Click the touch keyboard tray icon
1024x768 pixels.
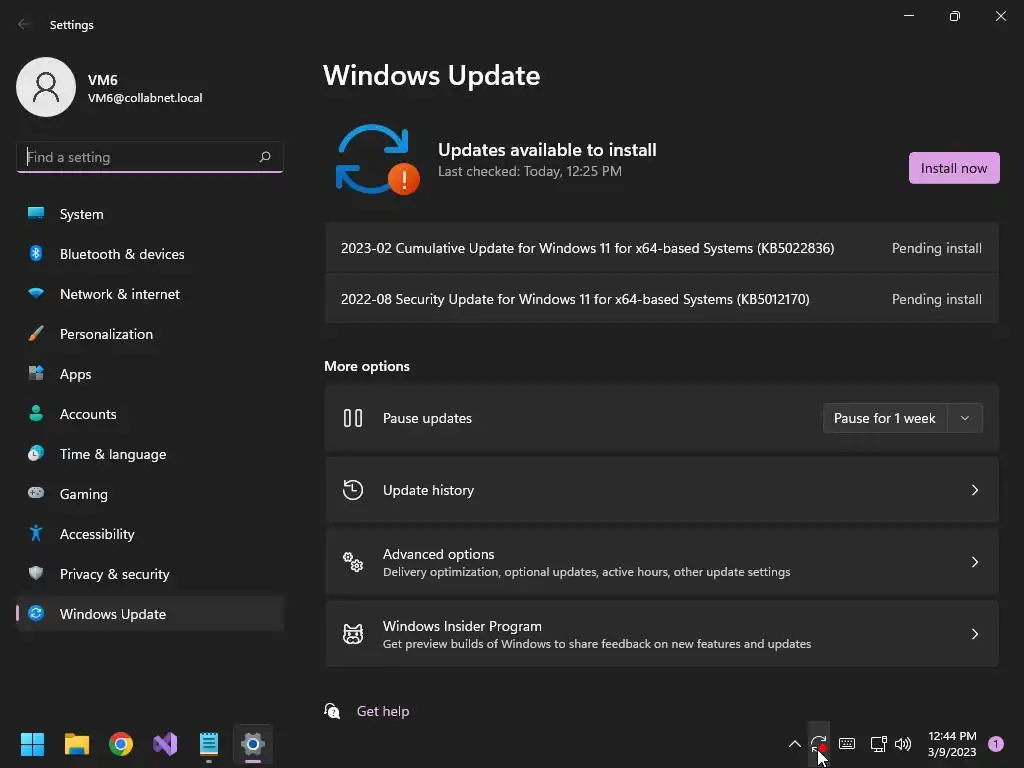[847, 744]
